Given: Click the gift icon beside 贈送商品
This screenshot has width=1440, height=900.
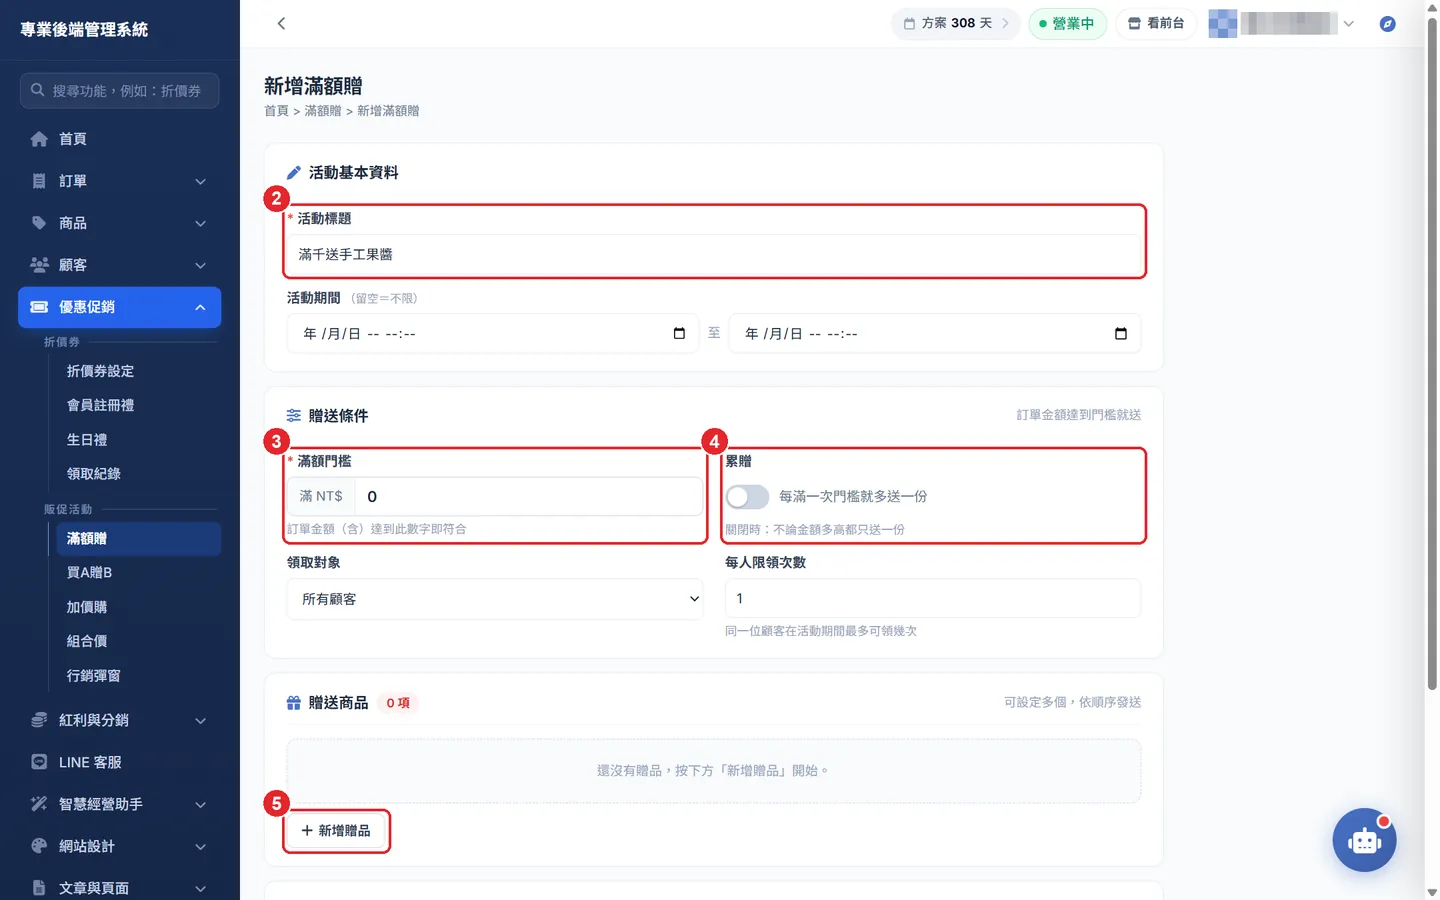Looking at the screenshot, I should click(x=294, y=703).
